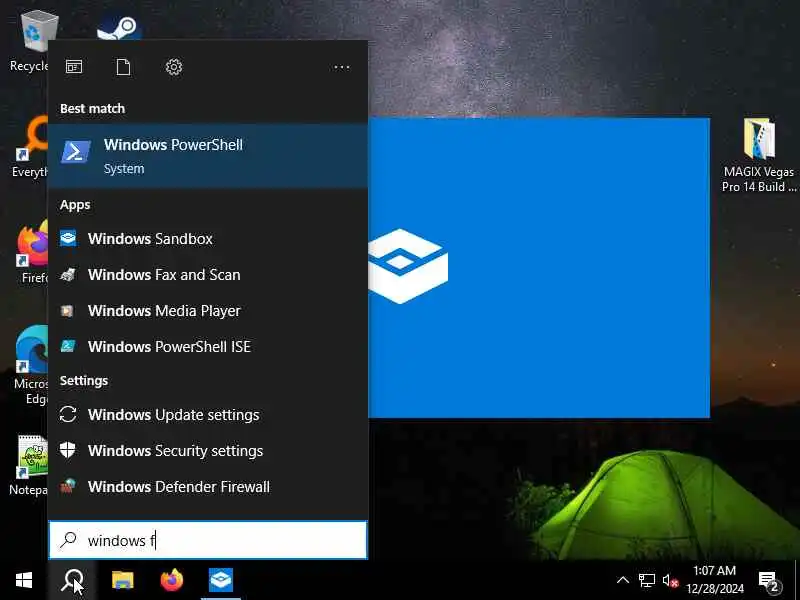Click the PowerShell icon in best match
The width and height of the screenshot is (800, 600).
coord(76,152)
